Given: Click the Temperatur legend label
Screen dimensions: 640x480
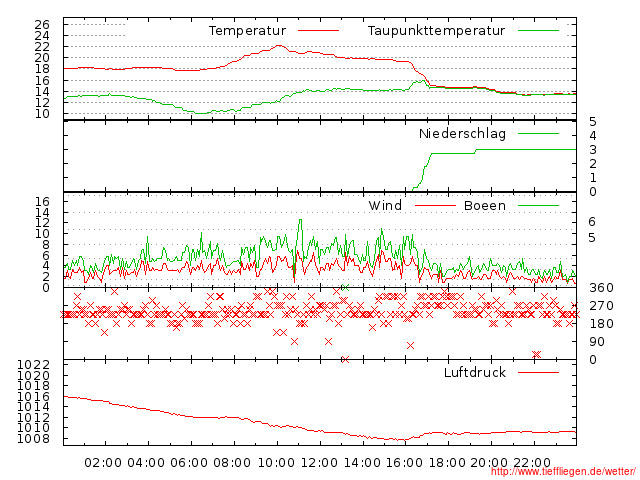Looking at the screenshot, I should (247, 31).
